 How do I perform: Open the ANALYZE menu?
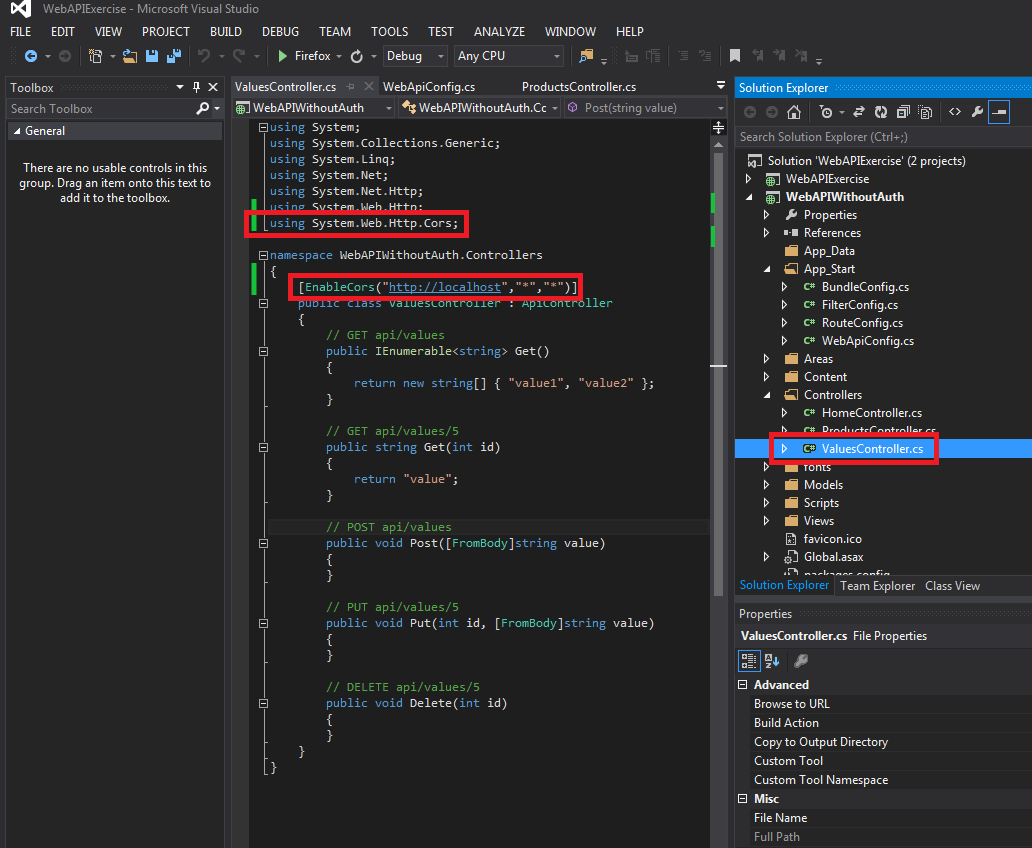(x=500, y=32)
